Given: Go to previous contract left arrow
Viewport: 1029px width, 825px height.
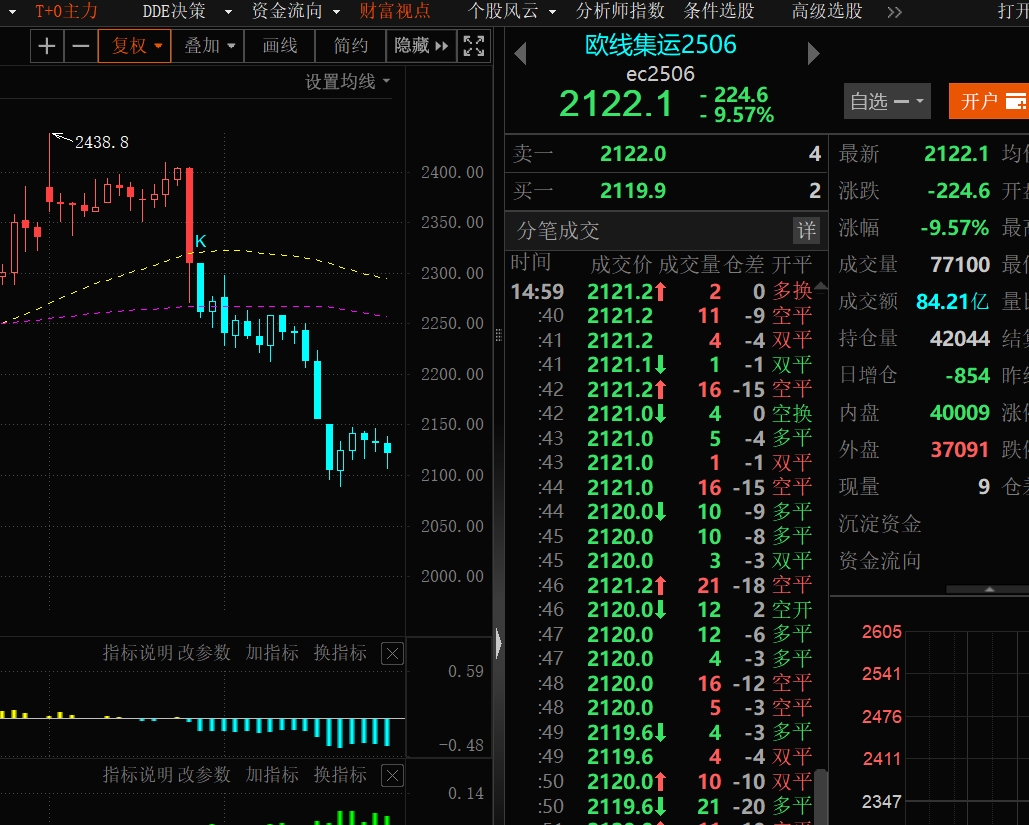Looking at the screenshot, I should point(520,53).
